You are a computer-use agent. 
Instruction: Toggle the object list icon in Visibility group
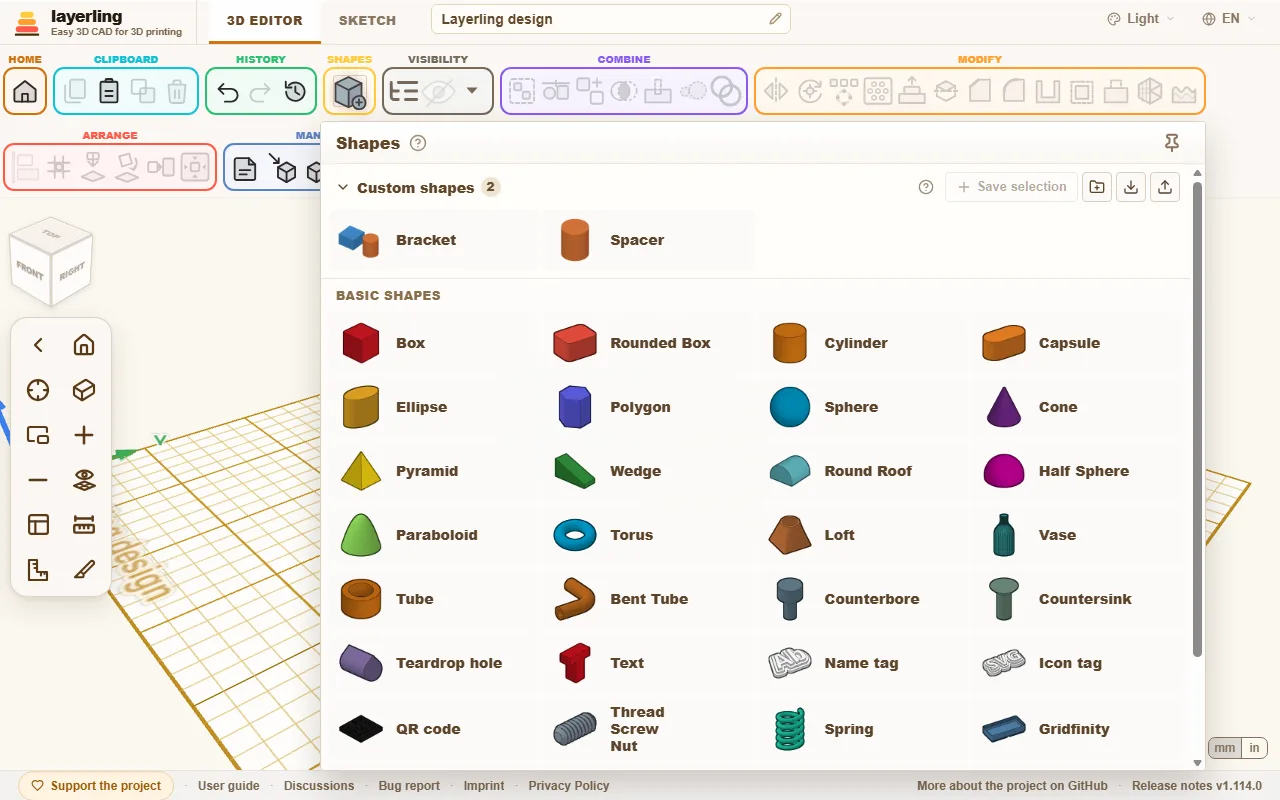[403, 92]
